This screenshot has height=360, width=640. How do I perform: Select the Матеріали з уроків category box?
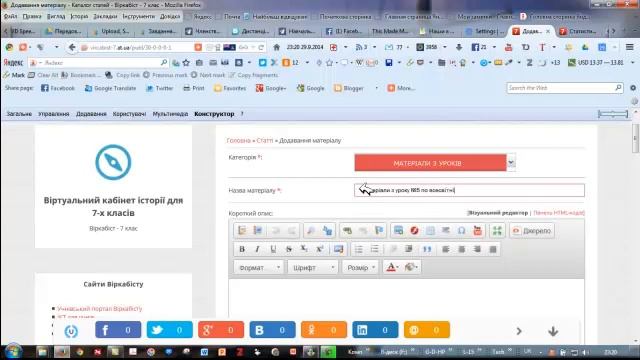430,163
